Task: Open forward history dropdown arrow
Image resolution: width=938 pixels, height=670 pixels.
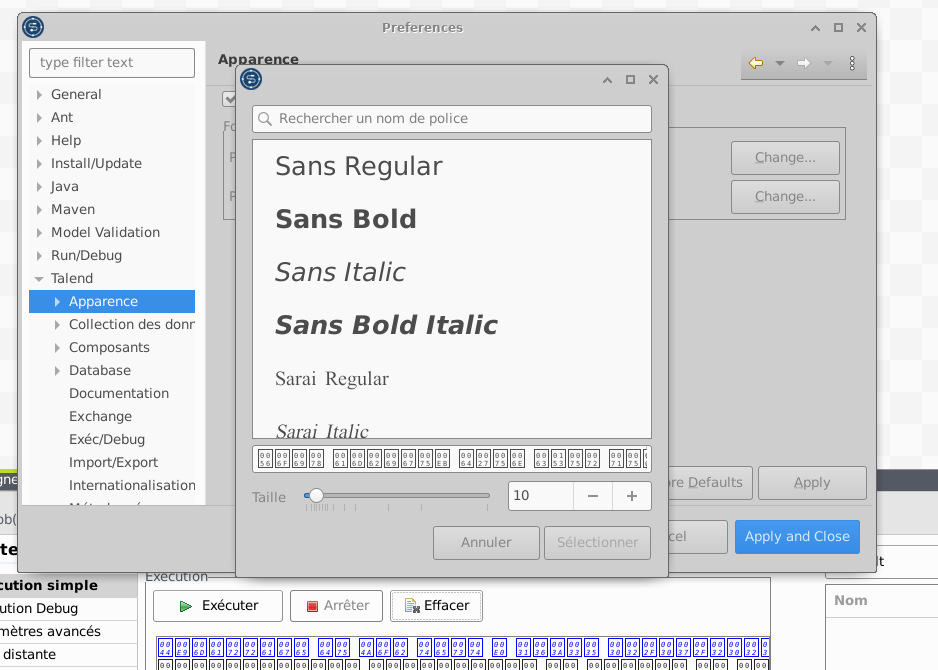Action: point(828,63)
